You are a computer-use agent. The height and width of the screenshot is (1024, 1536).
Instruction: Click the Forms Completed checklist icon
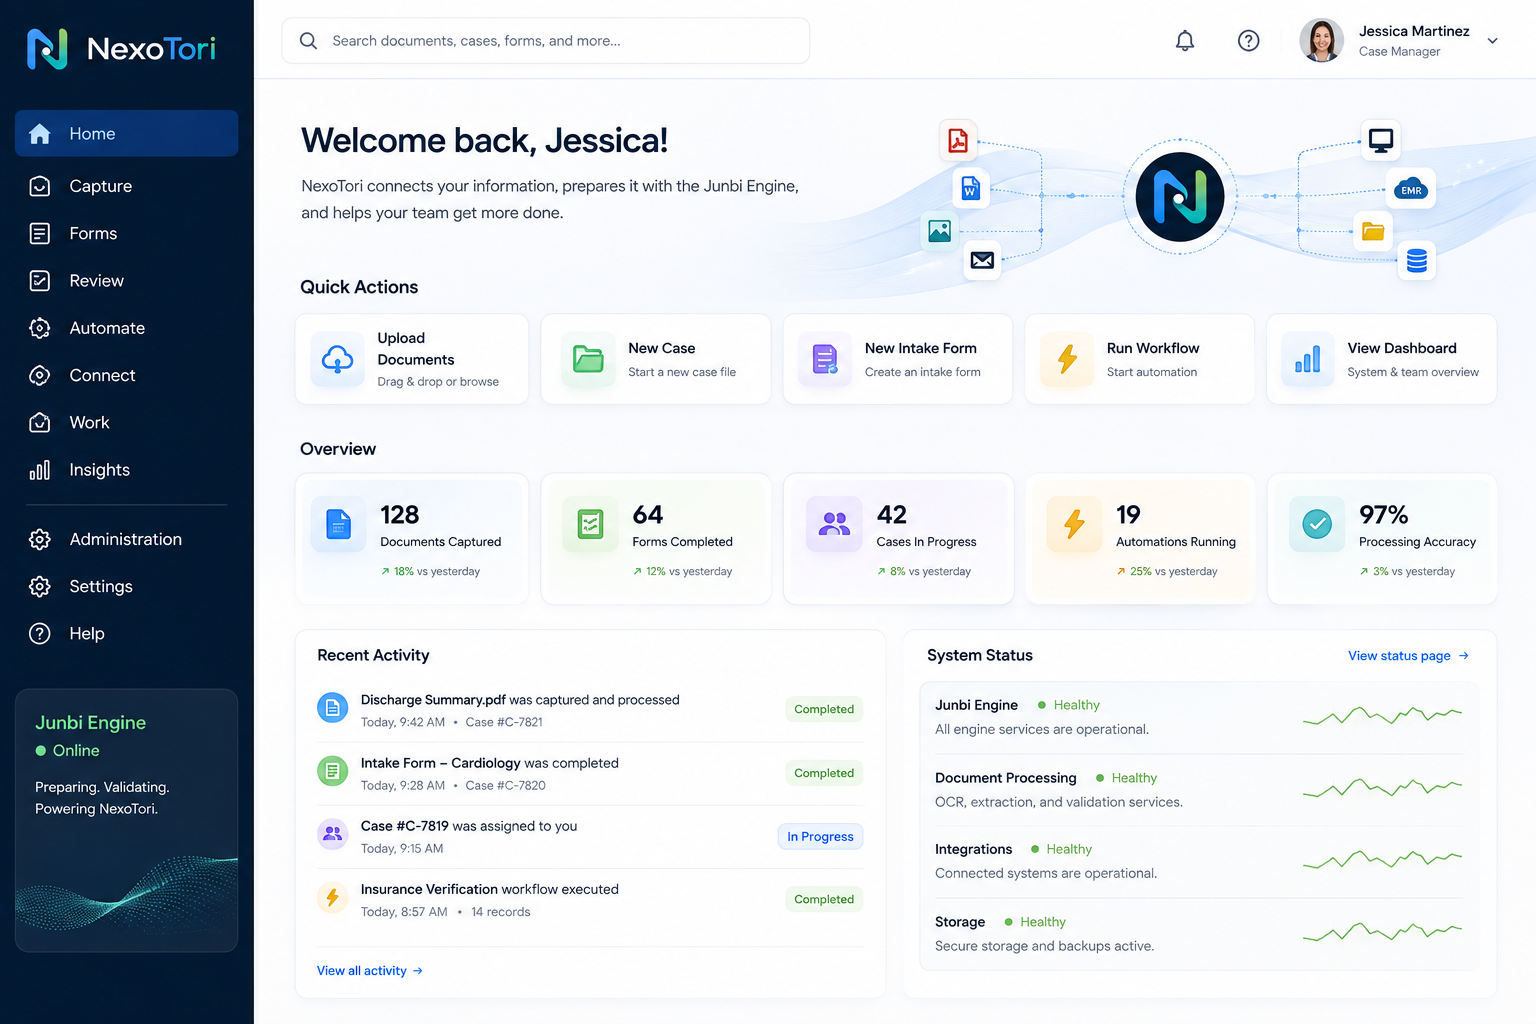(x=591, y=524)
